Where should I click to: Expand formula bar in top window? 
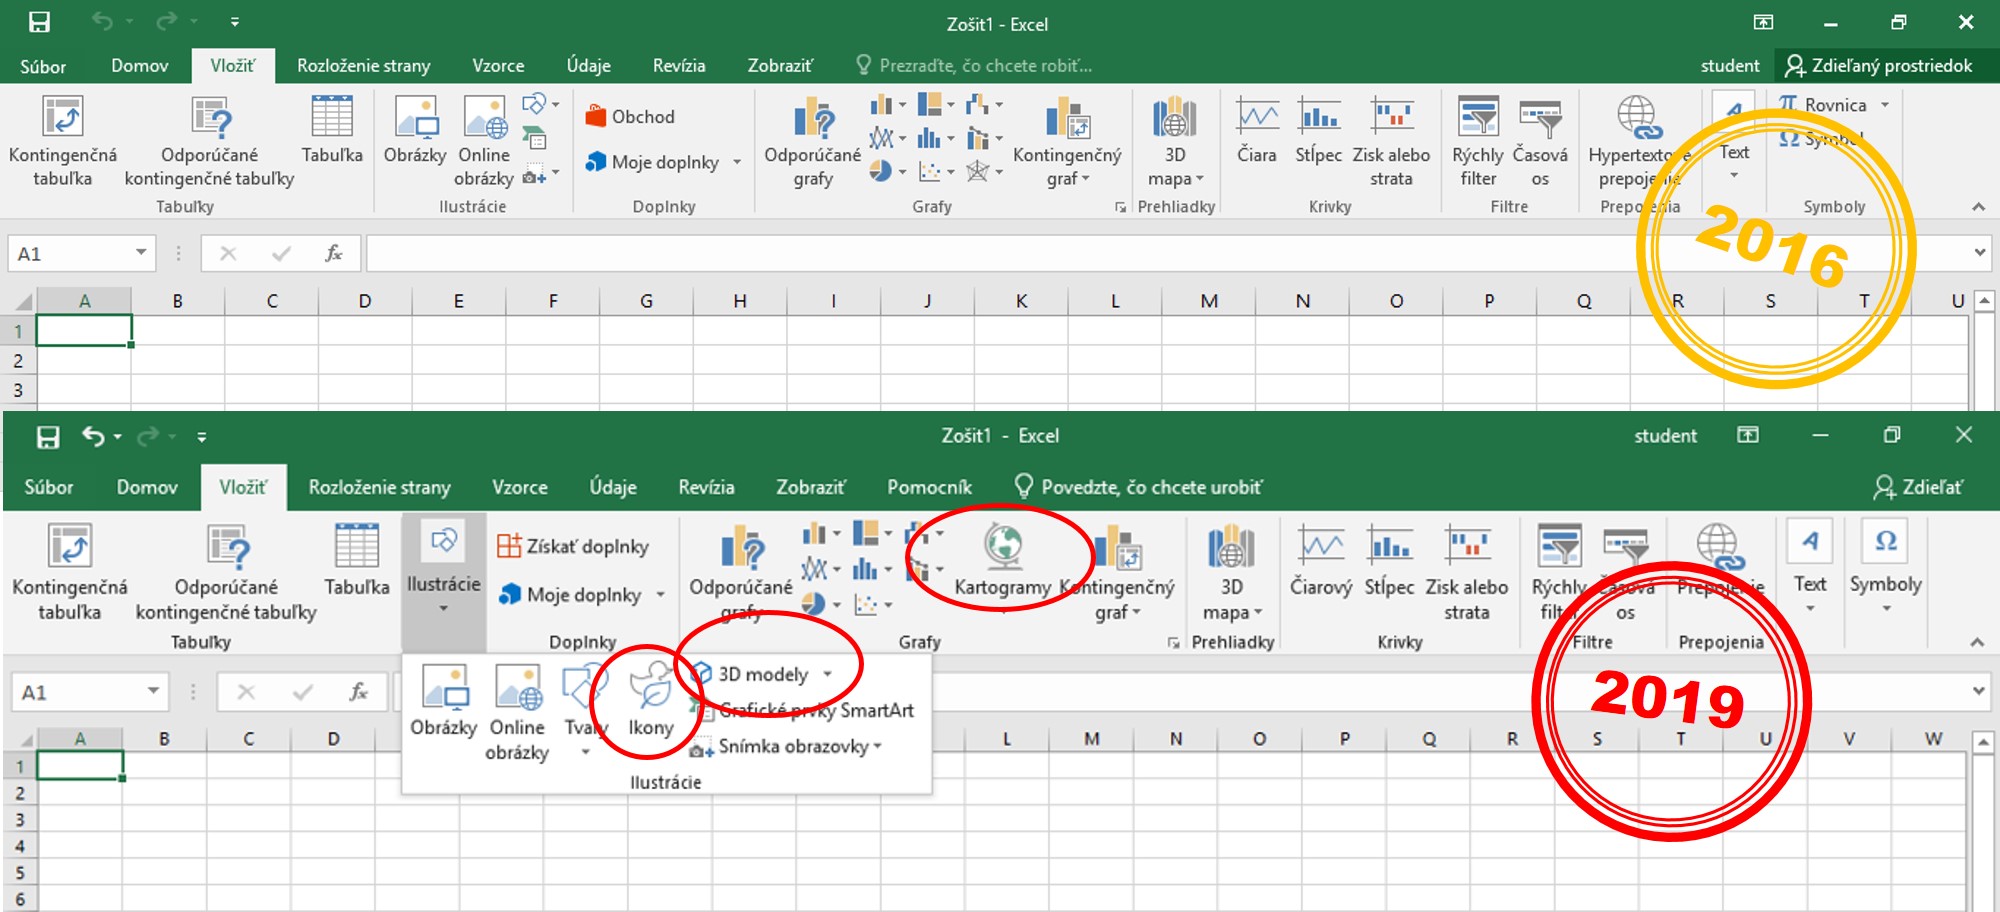pyautogui.click(x=1979, y=253)
